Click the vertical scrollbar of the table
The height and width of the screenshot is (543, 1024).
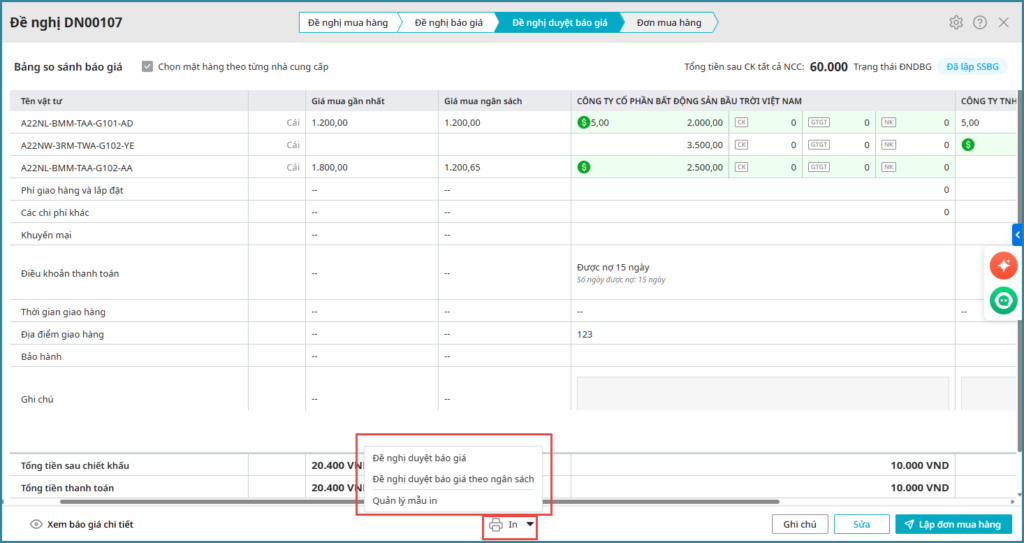click(x=1020, y=270)
